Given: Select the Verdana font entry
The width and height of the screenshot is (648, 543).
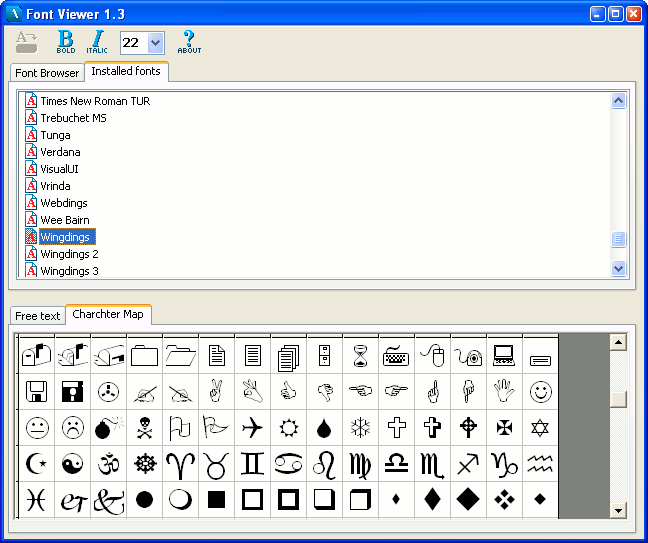Looking at the screenshot, I should [x=60, y=152].
